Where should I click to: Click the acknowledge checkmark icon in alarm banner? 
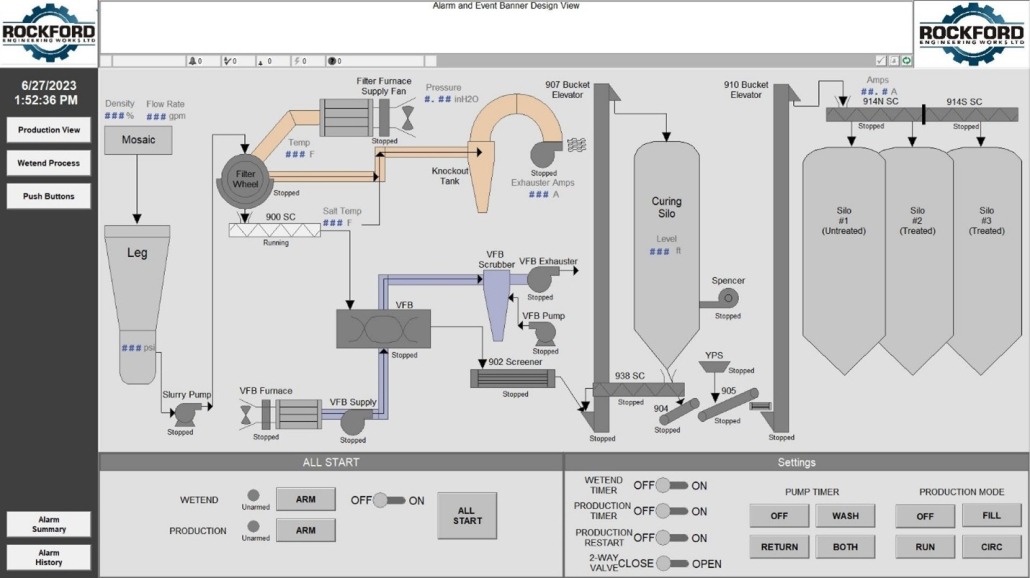[x=881, y=60]
